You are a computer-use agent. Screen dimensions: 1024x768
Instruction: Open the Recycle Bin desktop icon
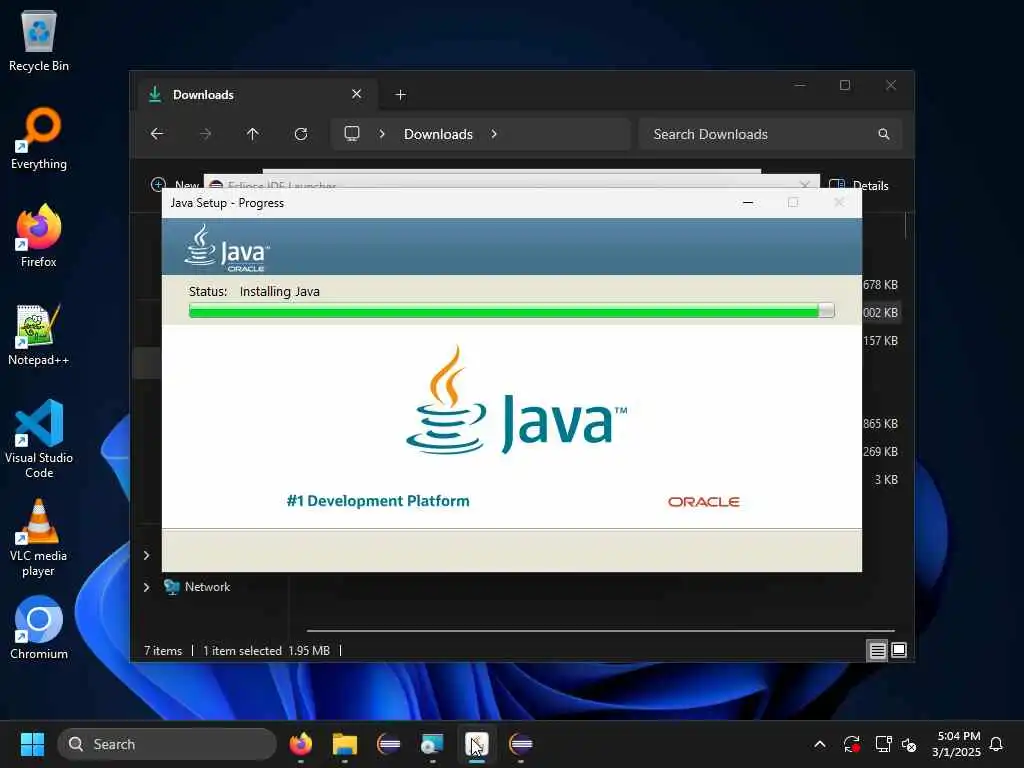pos(39,40)
